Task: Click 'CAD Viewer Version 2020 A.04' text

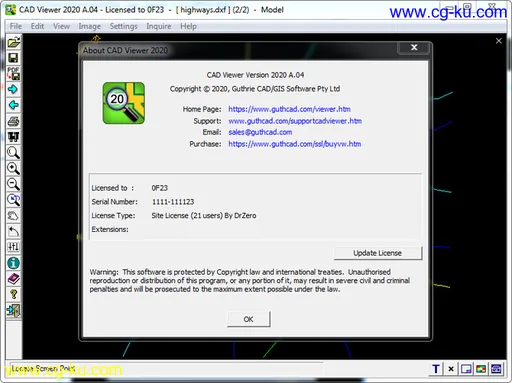Action: tap(255, 75)
